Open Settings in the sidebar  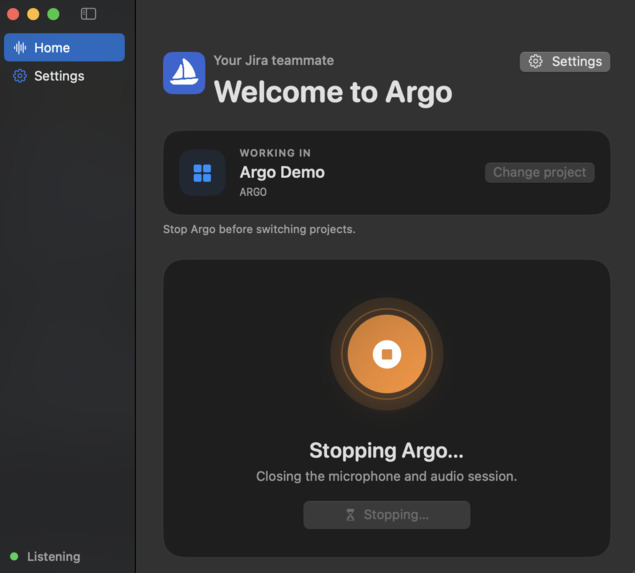[x=64, y=76]
